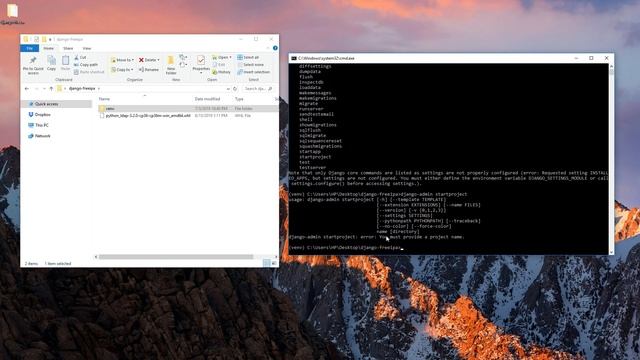Click the Dropbox icon in navigation pane
The image size is (640, 360).
coord(31,115)
